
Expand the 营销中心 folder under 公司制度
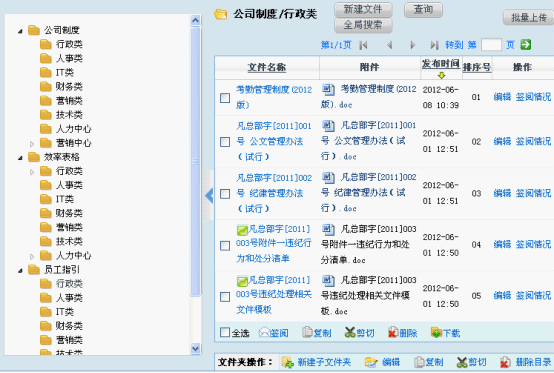coord(32,144)
